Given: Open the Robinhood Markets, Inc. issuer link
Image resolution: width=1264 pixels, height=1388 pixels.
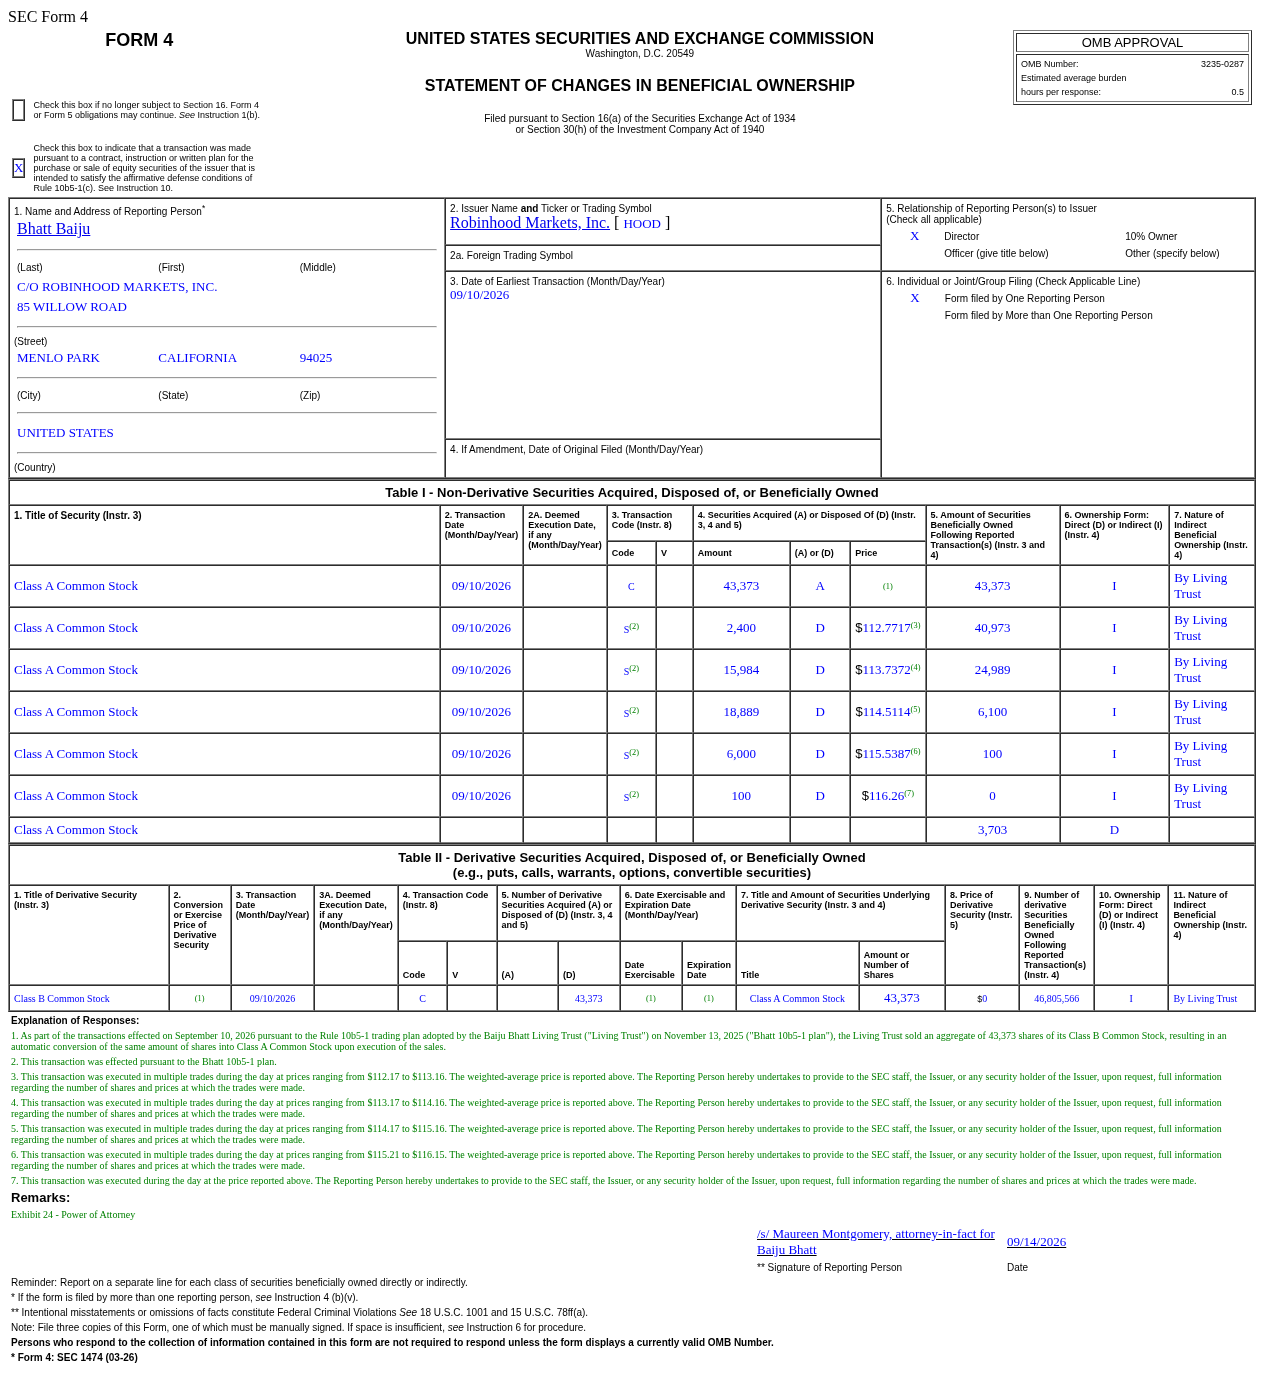Looking at the screenshot, I should click(529, 223).
